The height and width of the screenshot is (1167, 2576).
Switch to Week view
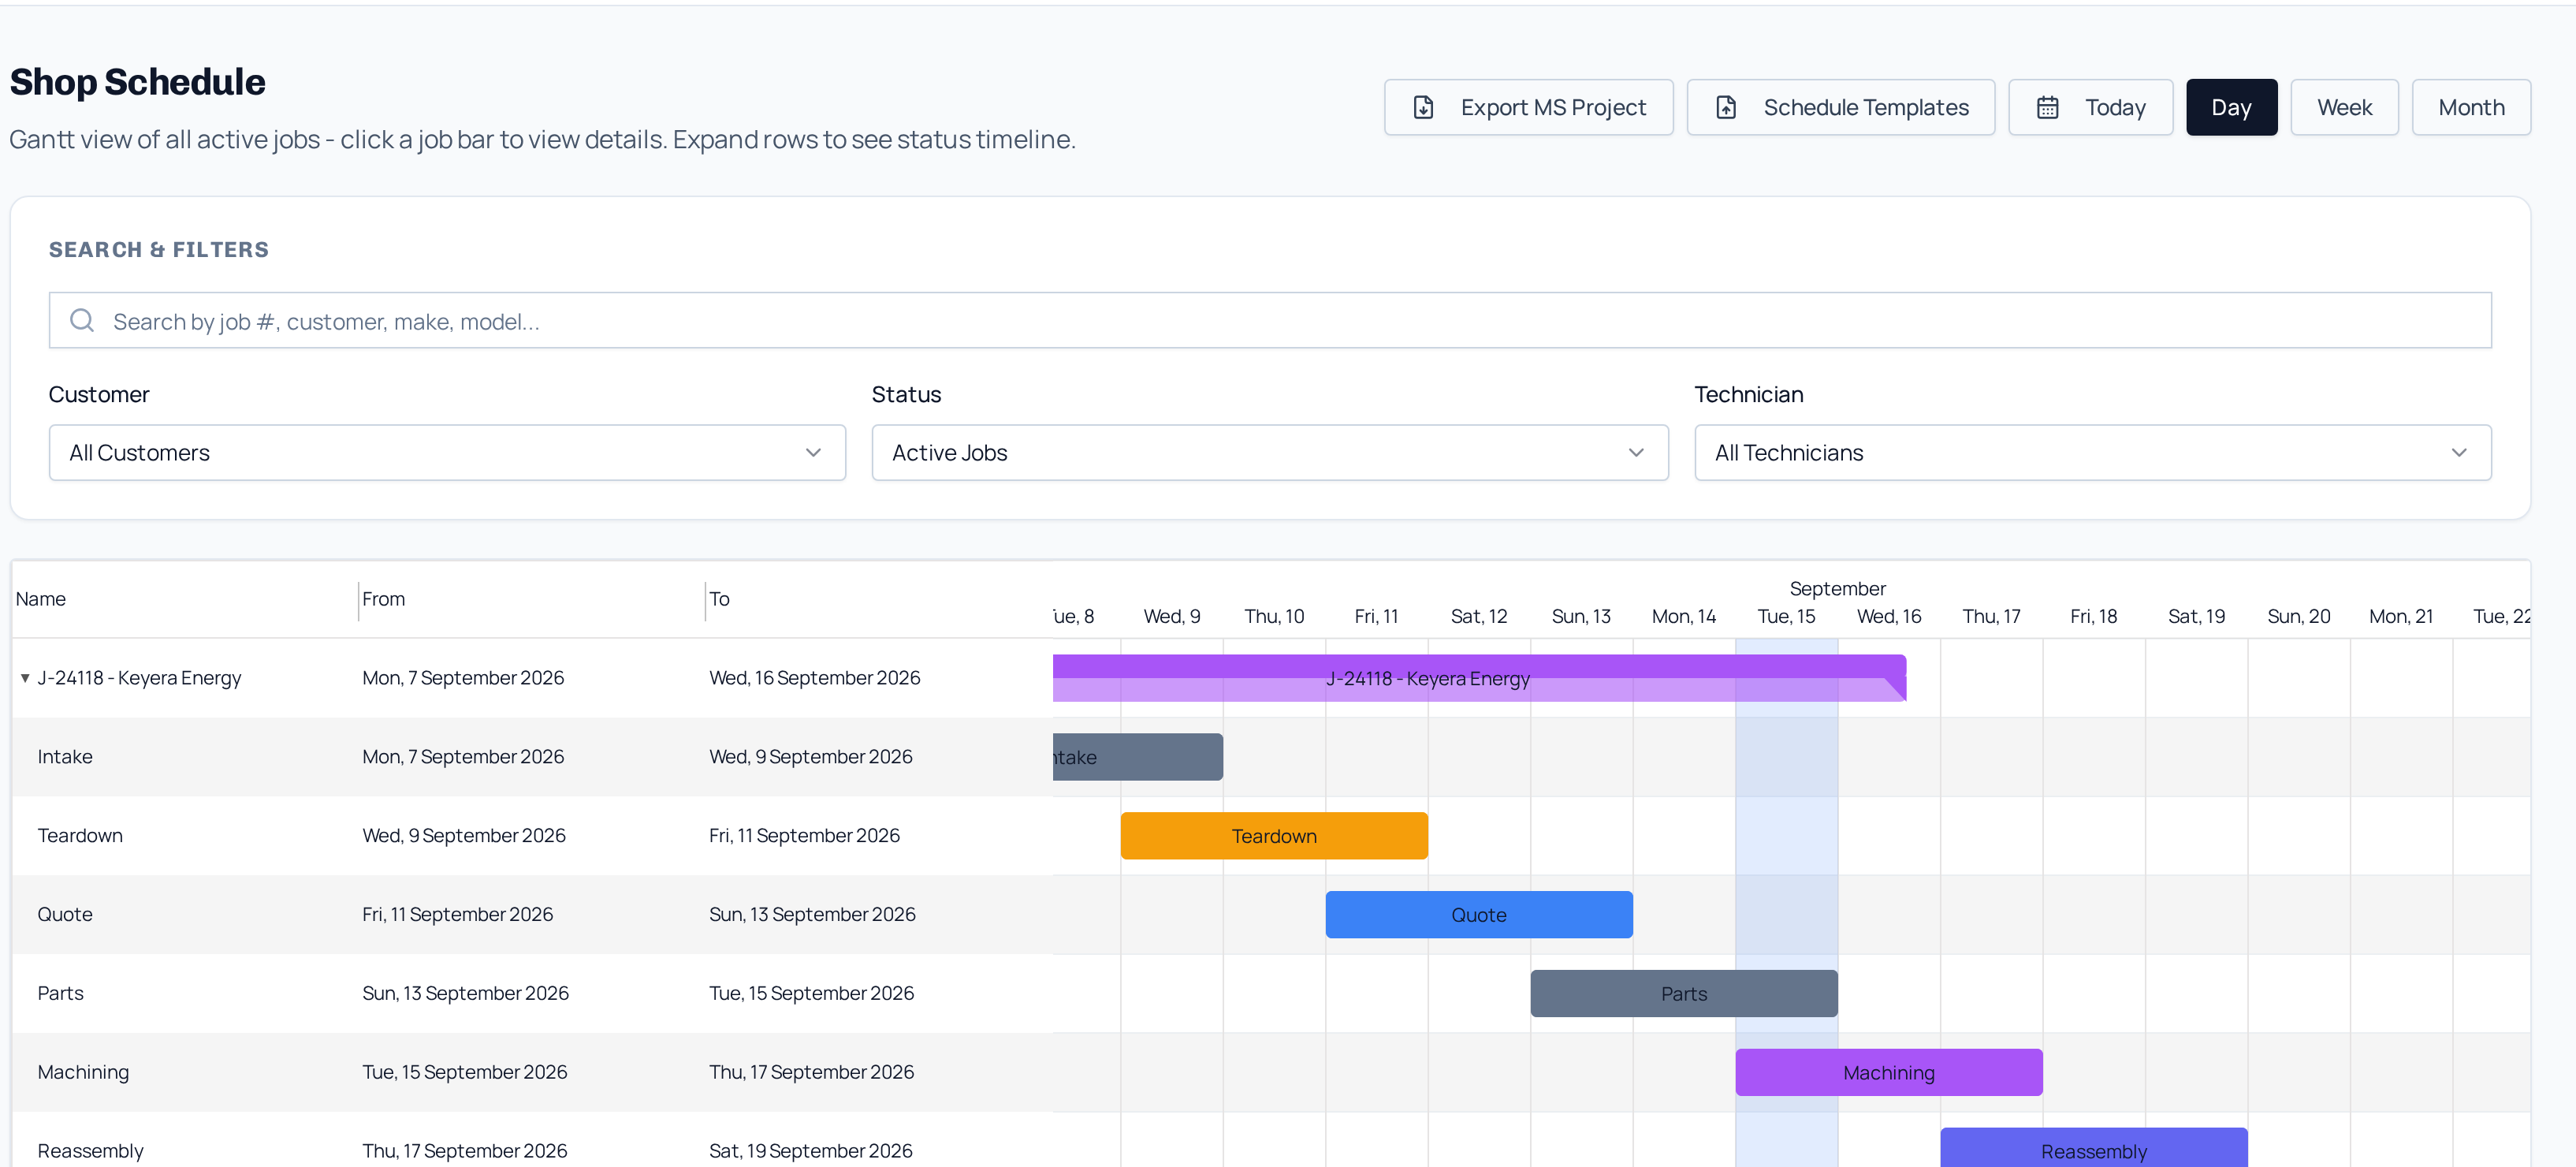tap(2344, 107)
